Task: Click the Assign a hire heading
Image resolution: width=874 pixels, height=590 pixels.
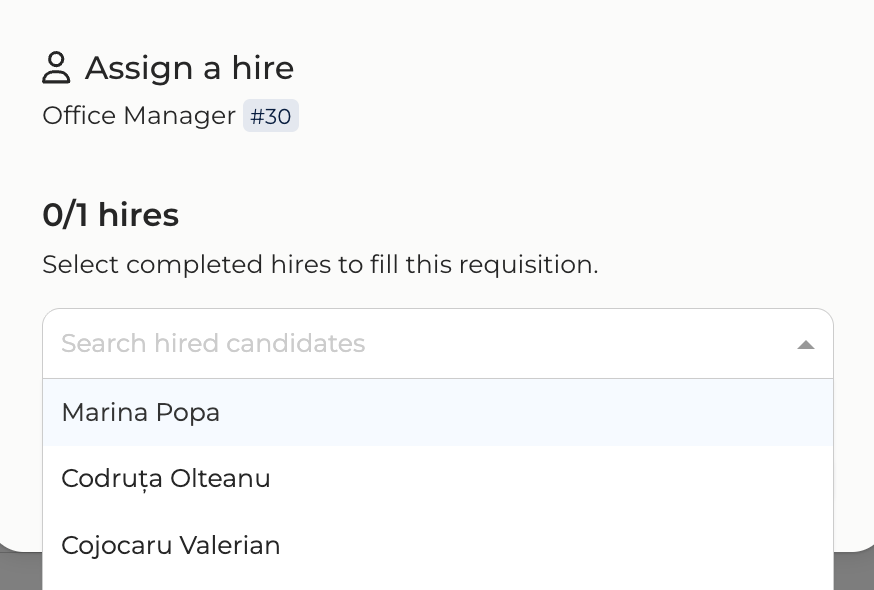Action: pyautogui.click(x=189, y=68)
